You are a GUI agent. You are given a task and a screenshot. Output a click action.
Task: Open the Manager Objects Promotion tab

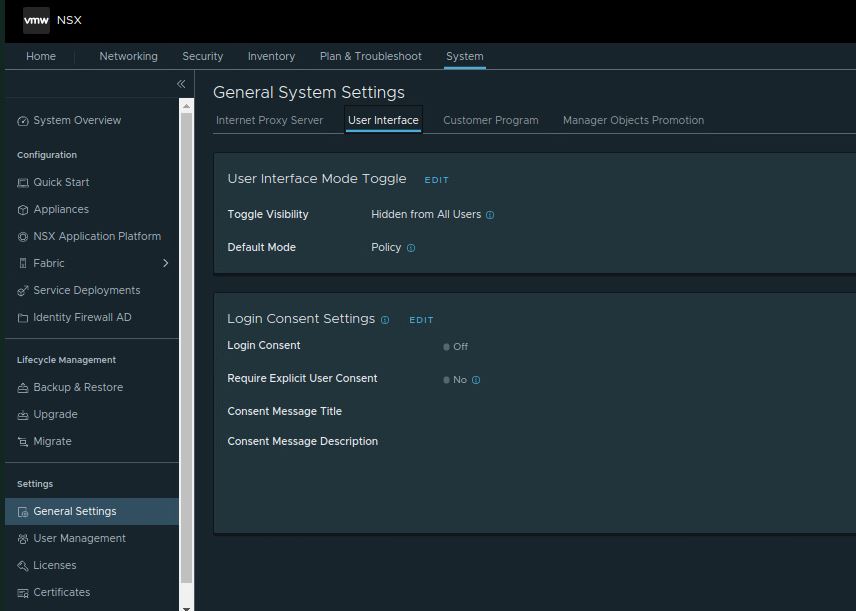point(633,120)
